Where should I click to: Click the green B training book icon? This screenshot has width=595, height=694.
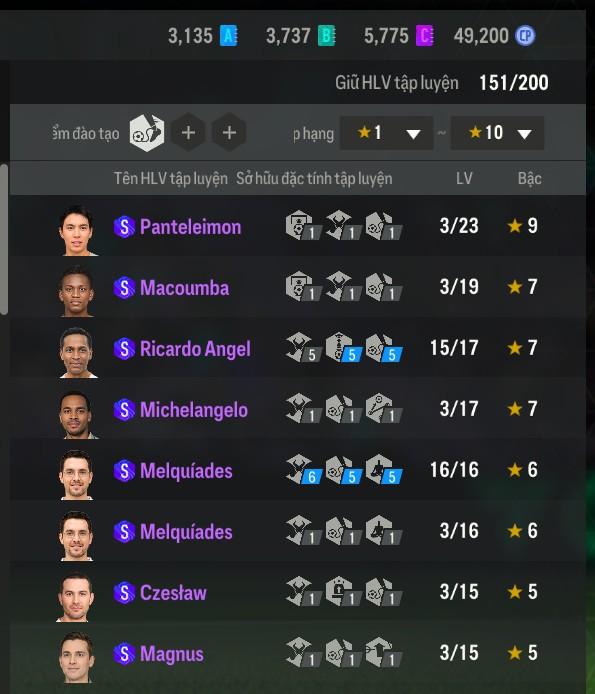(x=327, y=36)
